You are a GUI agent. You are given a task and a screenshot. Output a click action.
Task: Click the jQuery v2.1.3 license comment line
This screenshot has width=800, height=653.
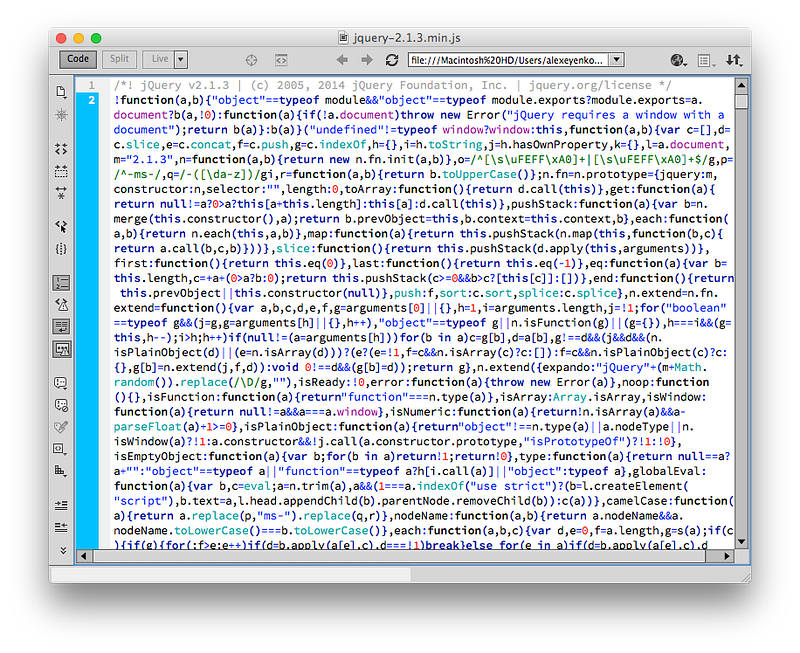[392, 85]
